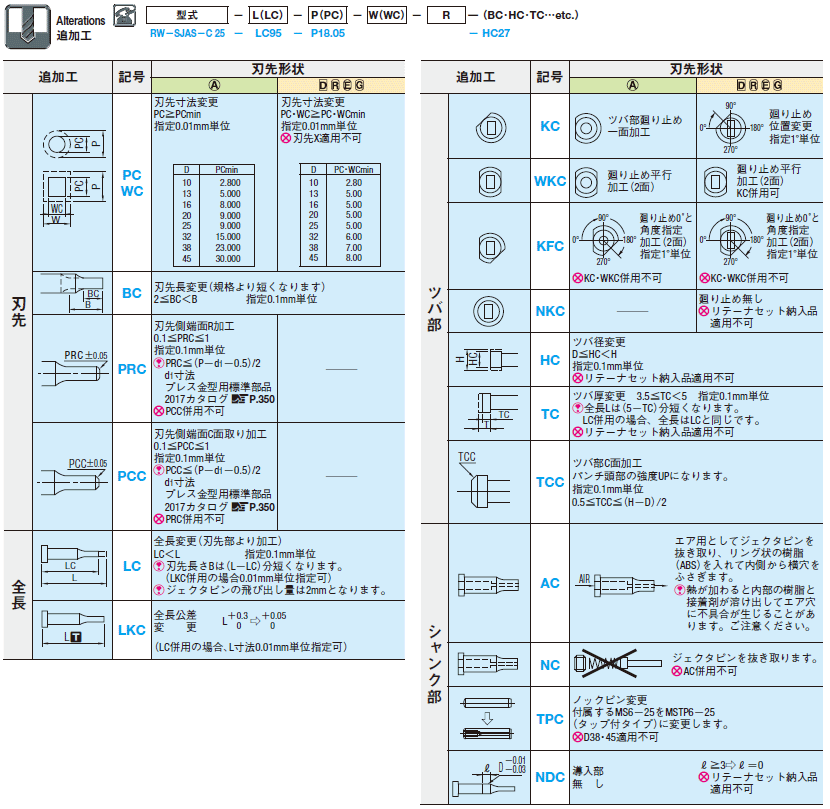Select the W(WC) field in the order code
Image resolution: width=830 pixels, height=809 pixels.
[386, 16]
